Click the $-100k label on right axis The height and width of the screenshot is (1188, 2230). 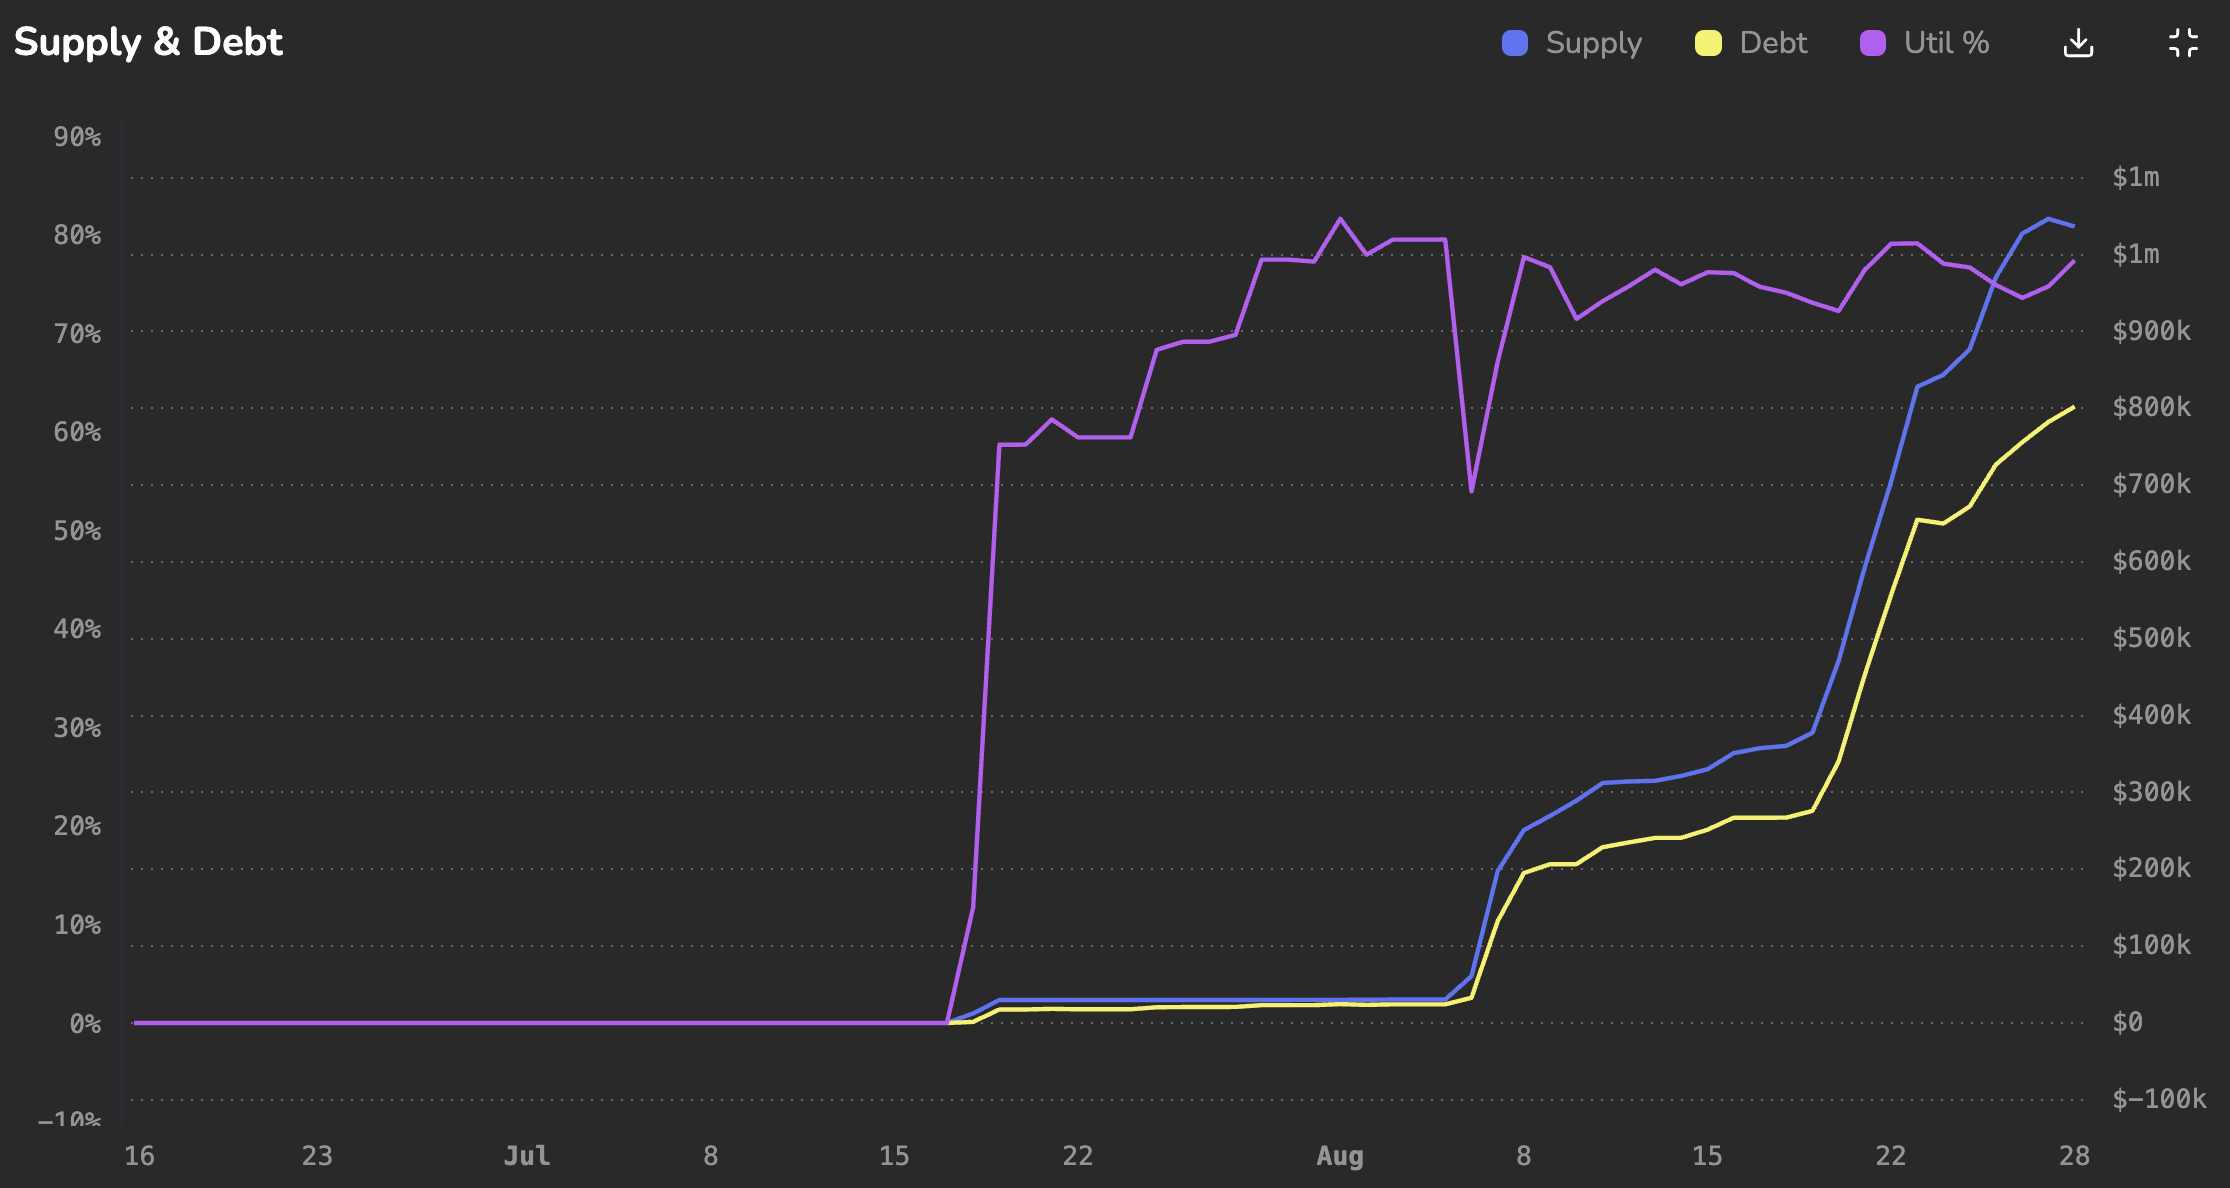click(x=2159, y=1099)
